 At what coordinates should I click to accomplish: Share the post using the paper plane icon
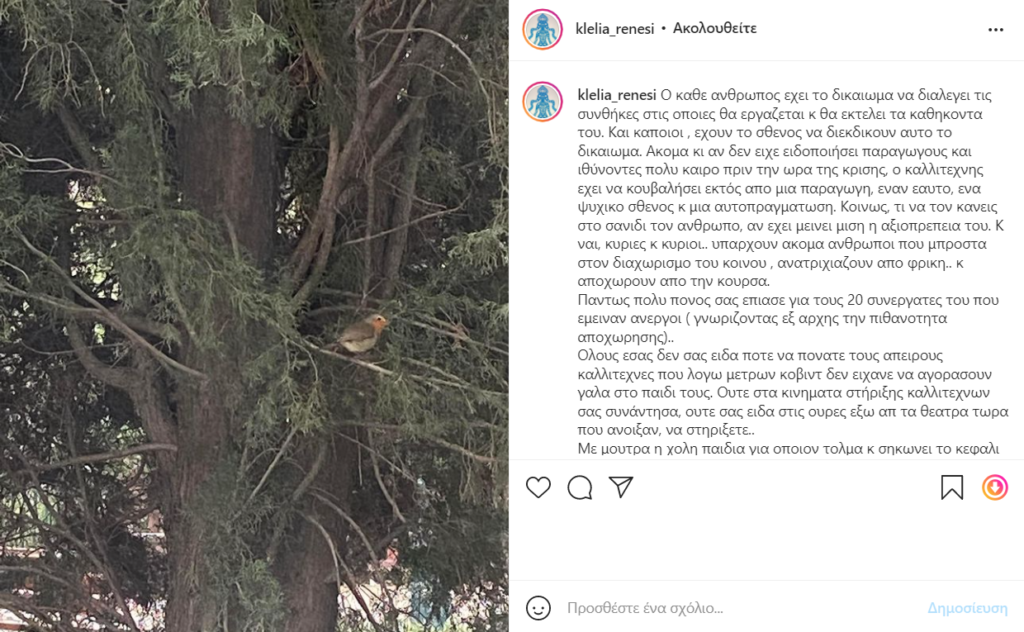click(620, 487)
